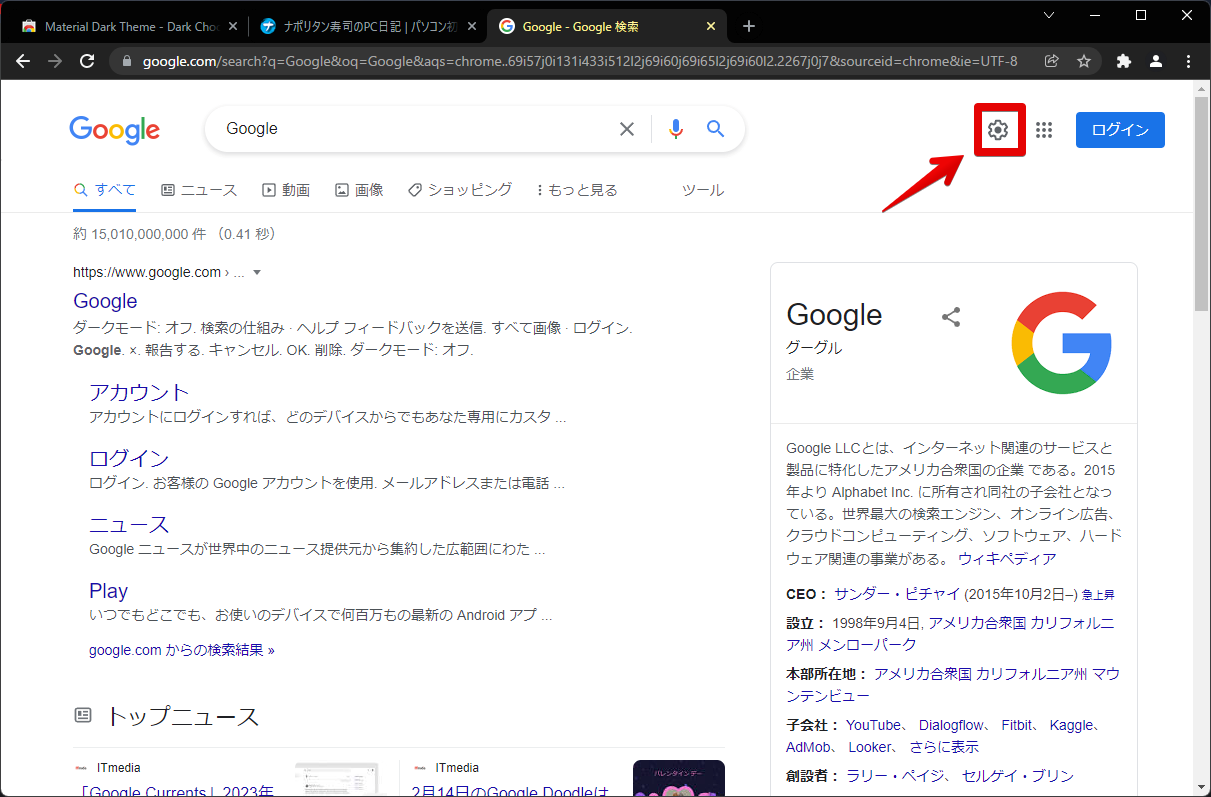1211x797 pixels.
Task: Click the address bar URL
Action: 580,61
